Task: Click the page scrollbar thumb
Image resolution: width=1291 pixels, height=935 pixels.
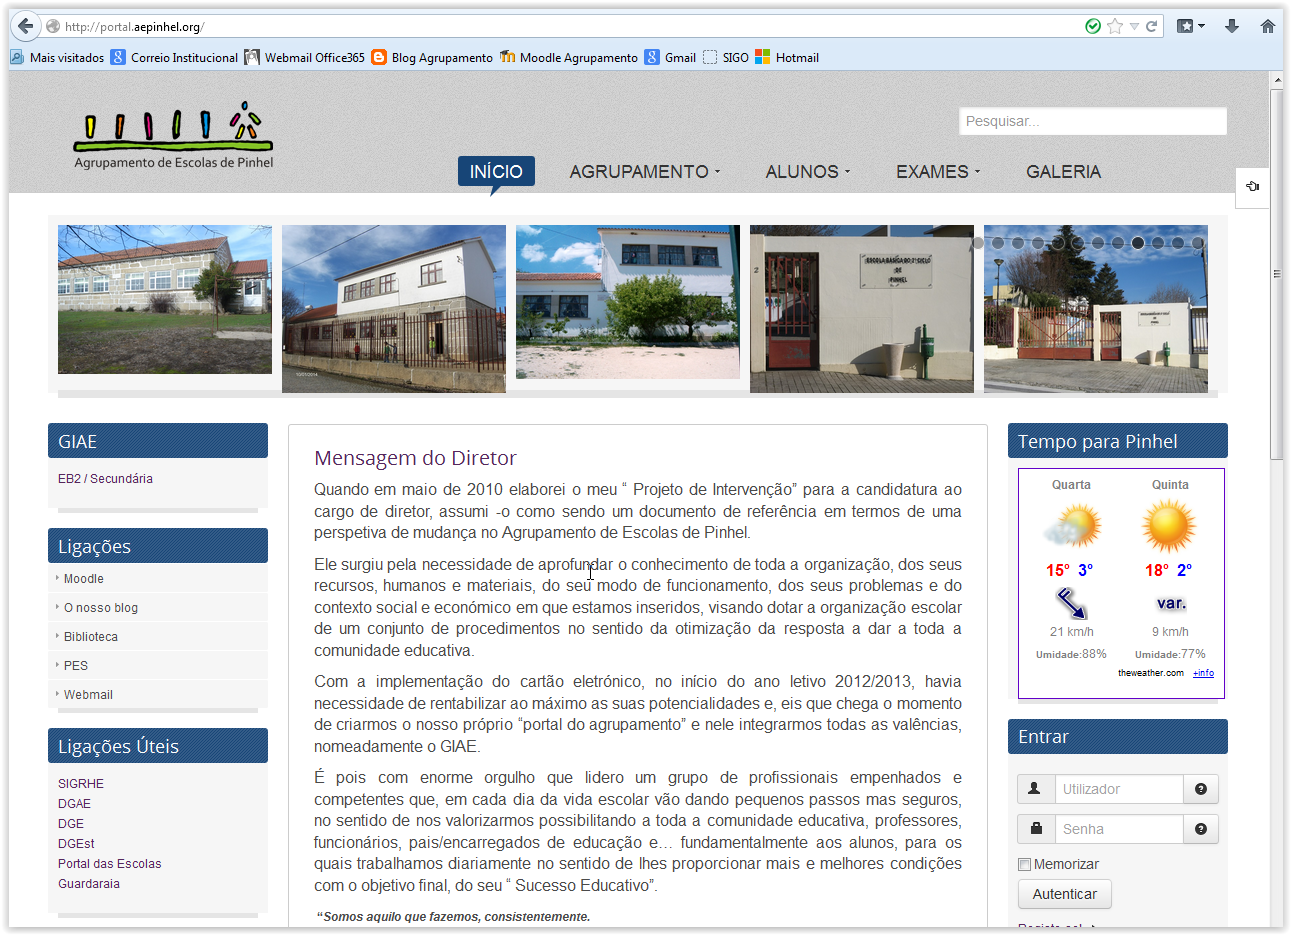Action: [x=1277, y=274]
